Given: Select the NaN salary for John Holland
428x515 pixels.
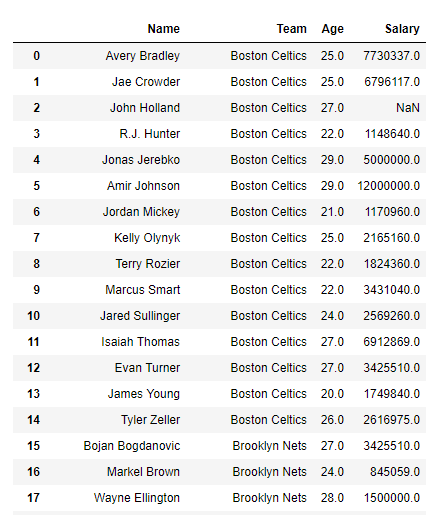Looking at the screenshot, I should [408, 108].
